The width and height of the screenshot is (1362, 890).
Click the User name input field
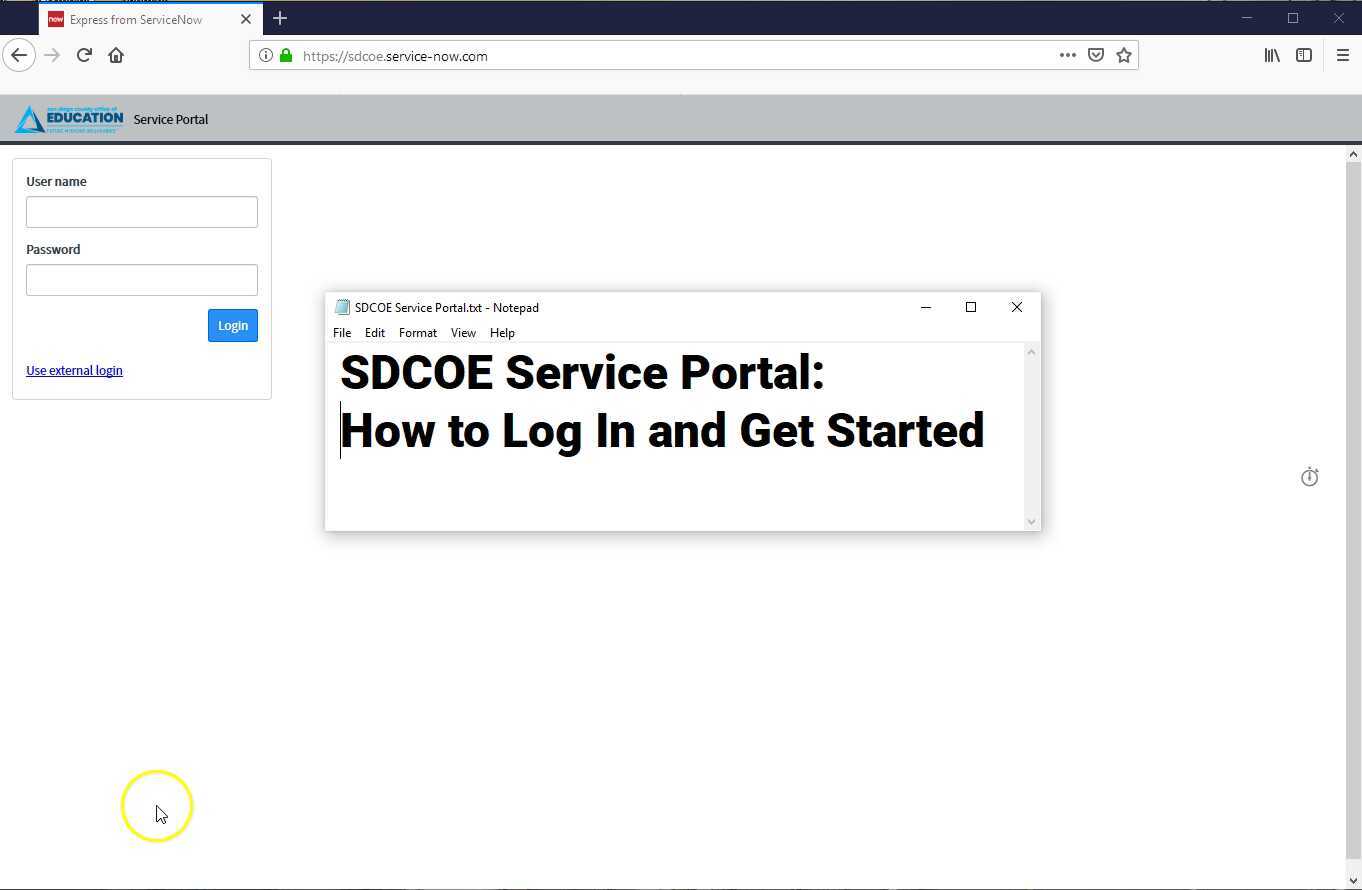pyautogui.click(x=141, y=211)
